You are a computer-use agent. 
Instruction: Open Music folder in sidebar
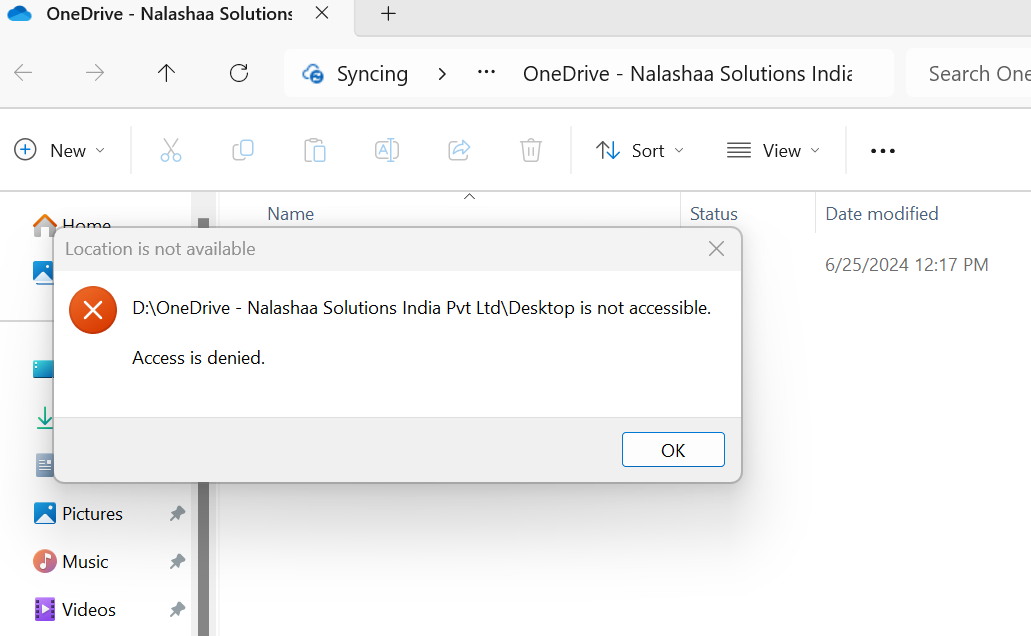click(x=85, y=562)
